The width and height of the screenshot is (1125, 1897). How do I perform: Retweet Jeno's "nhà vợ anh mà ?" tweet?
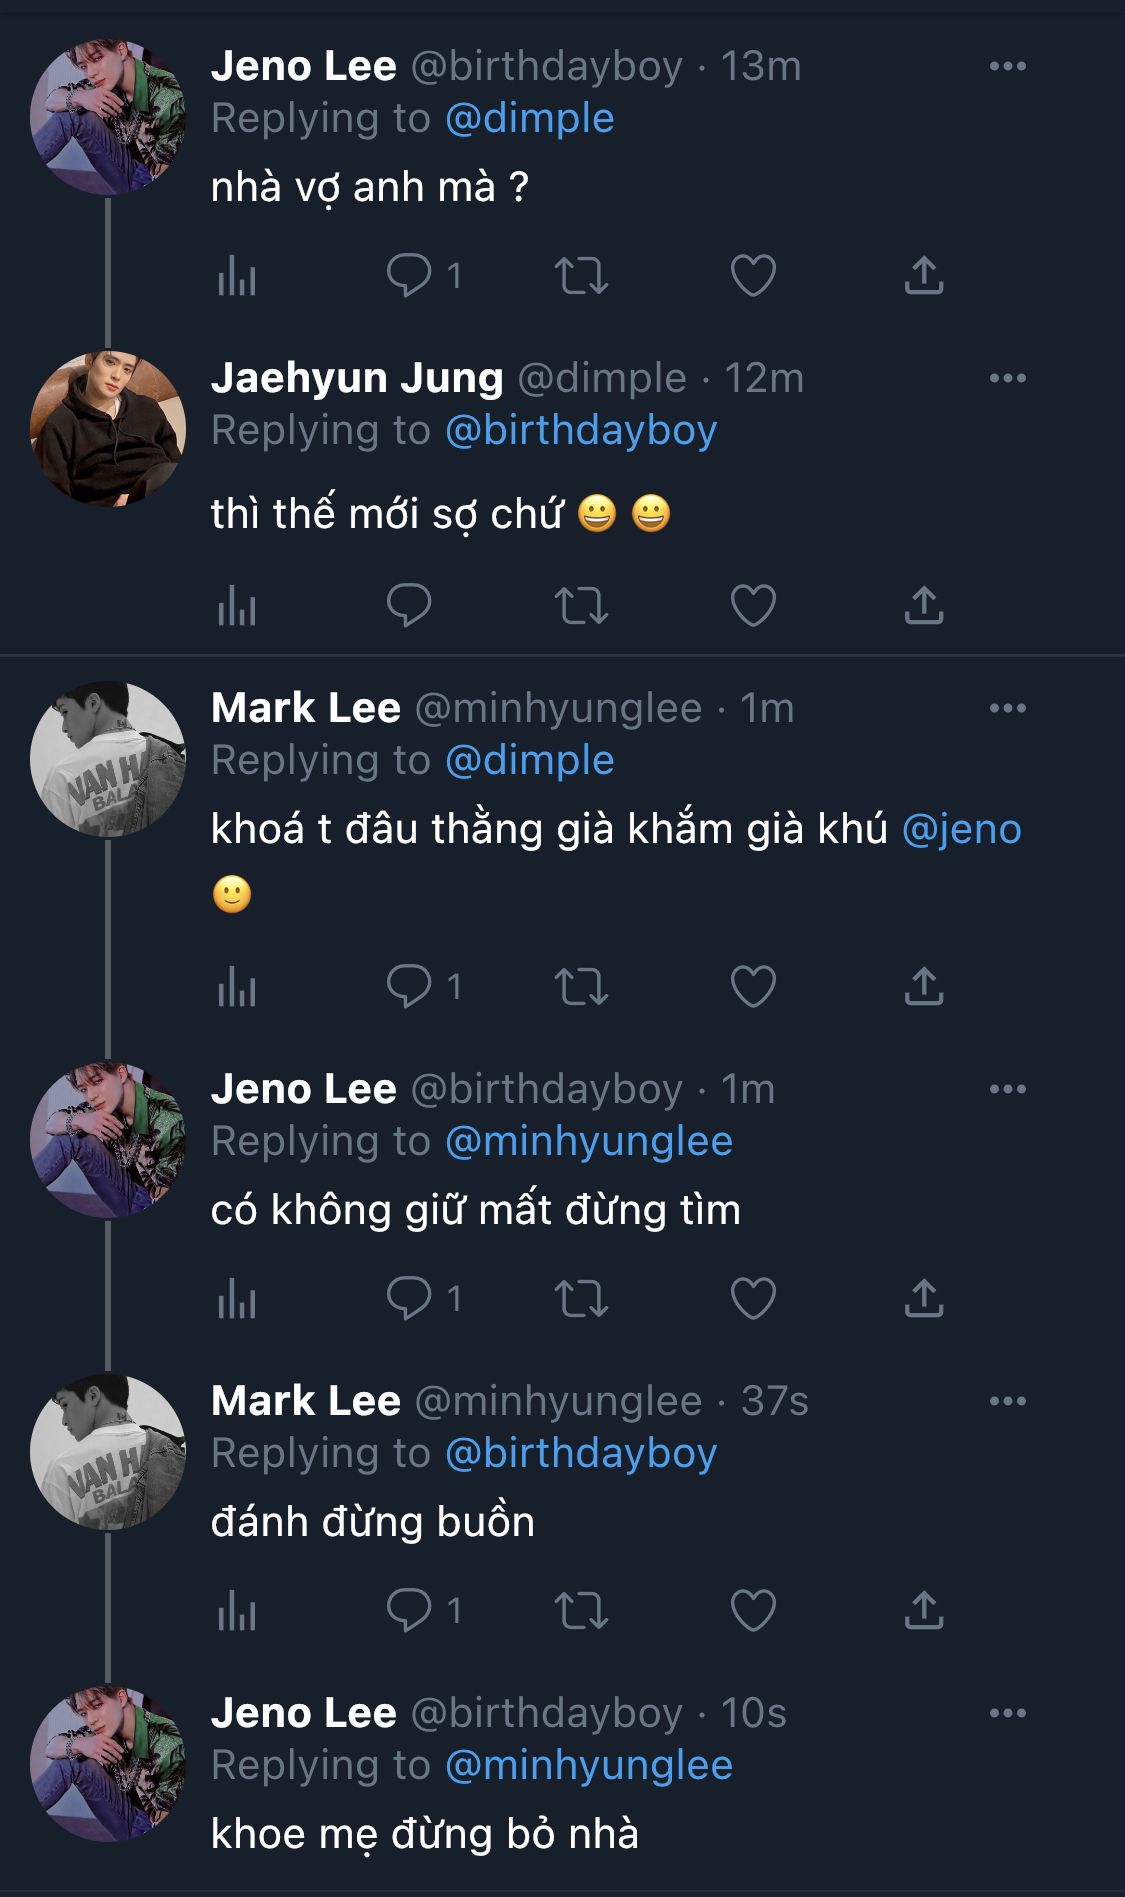[x=581, y=275]
